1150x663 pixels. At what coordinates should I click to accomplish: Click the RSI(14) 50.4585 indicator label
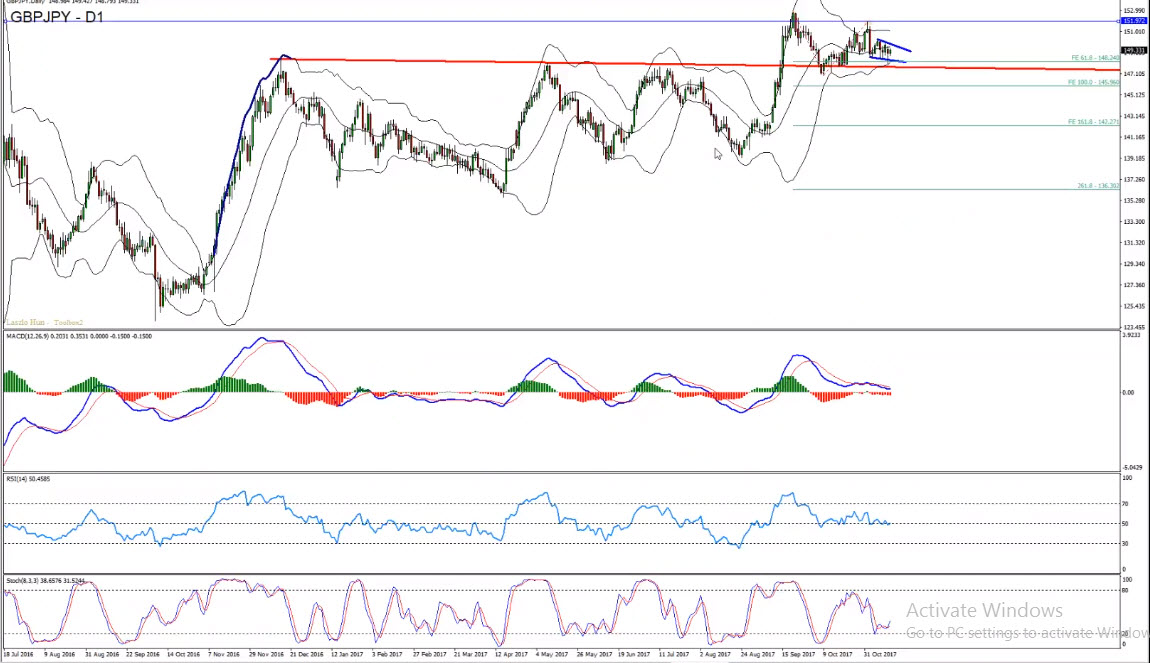(x=29, y=480)
